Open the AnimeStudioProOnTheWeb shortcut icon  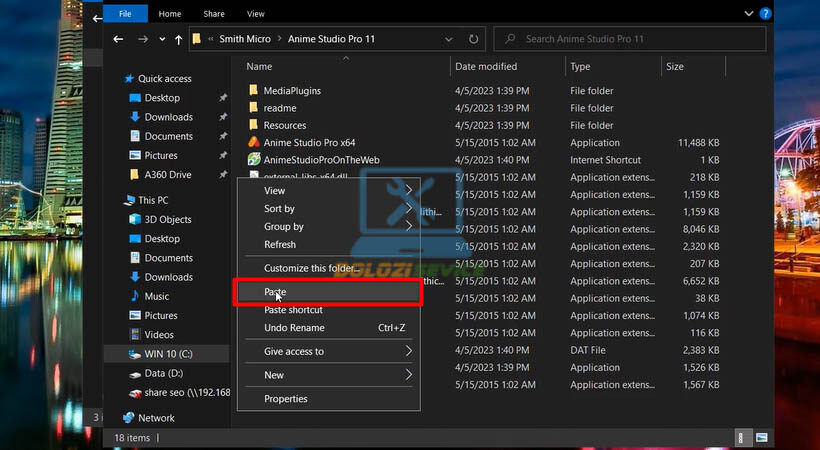254,160
